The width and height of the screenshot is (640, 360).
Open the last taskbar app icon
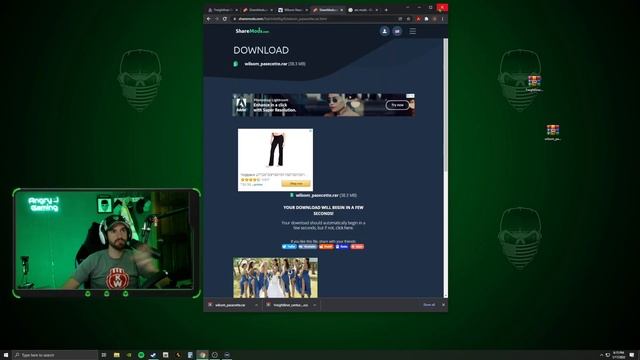click(227, 355)
